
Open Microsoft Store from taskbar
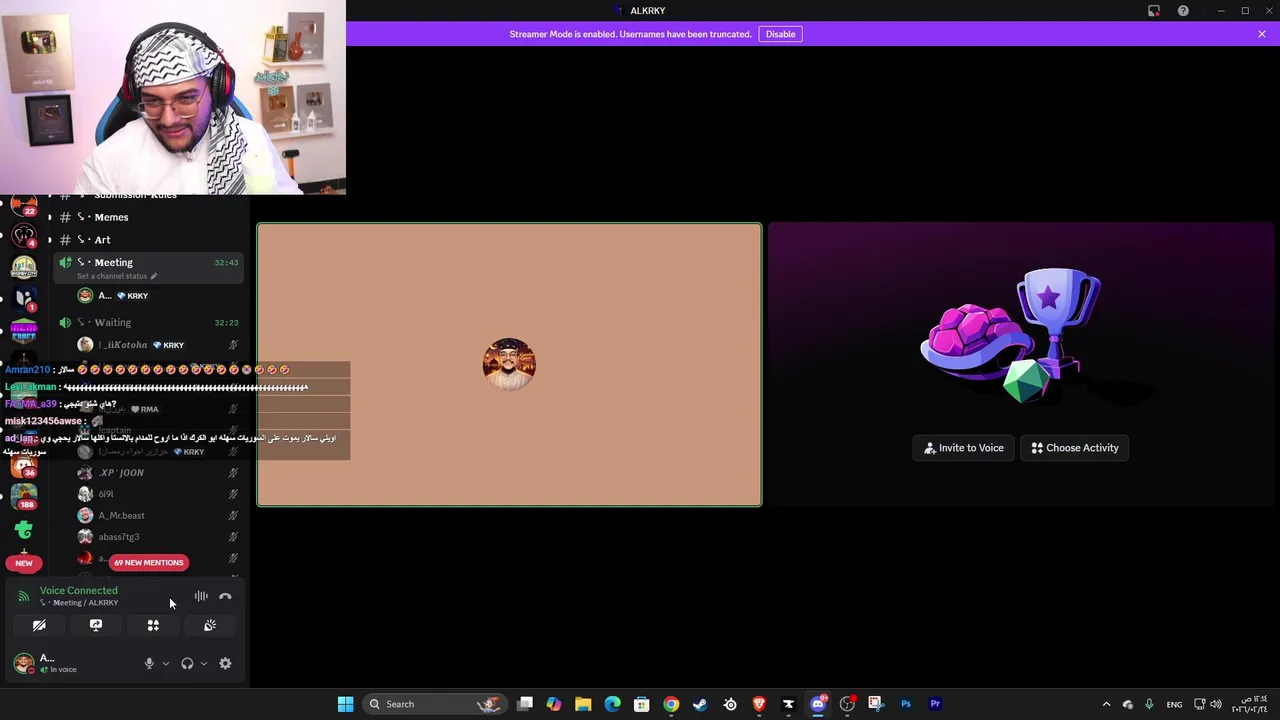click(x=642, y=704)
